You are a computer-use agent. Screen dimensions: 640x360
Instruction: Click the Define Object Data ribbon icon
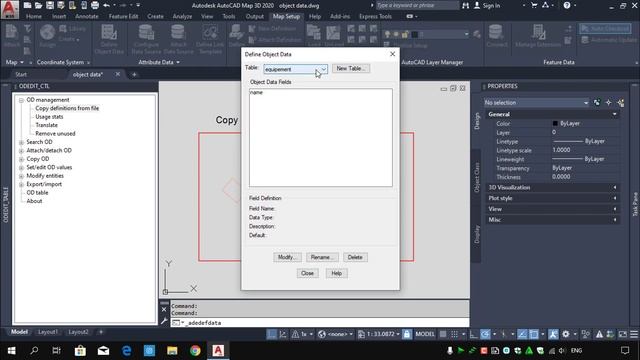click(109, 39)
